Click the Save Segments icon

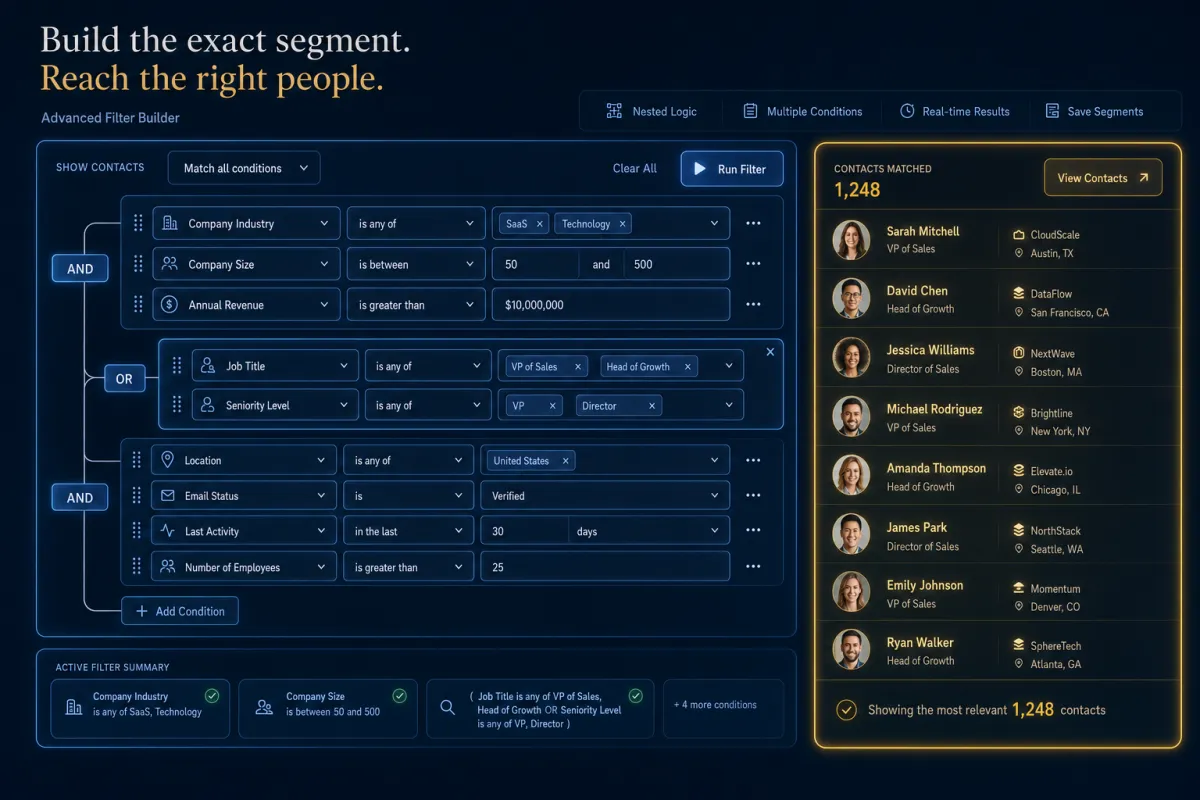1051,111
